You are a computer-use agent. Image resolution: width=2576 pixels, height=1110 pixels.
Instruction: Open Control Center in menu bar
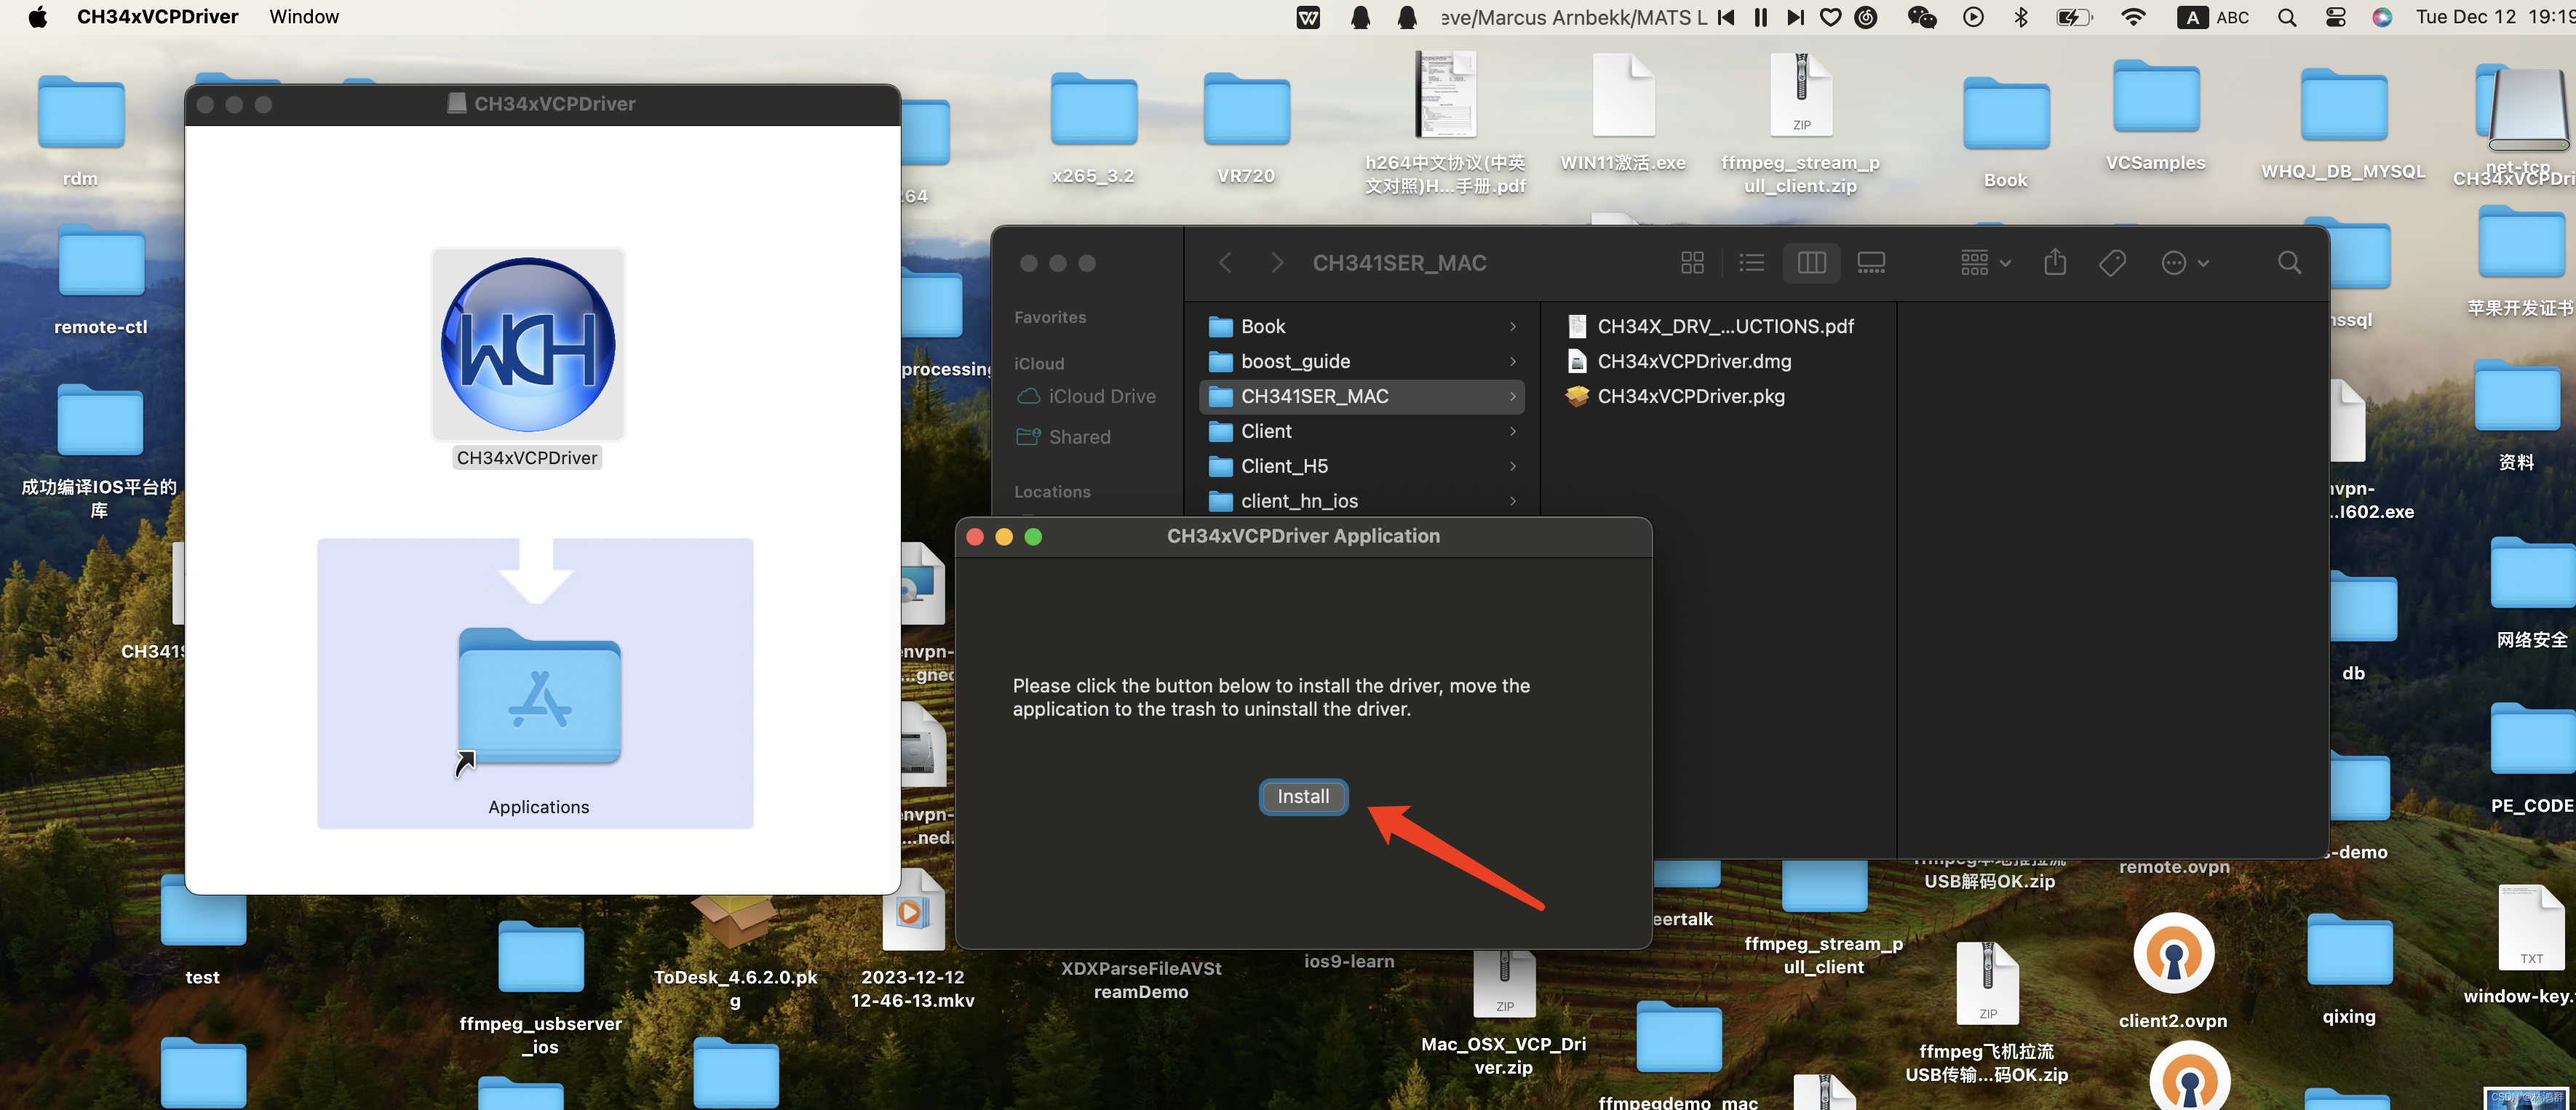click(x=2335, y=17)
